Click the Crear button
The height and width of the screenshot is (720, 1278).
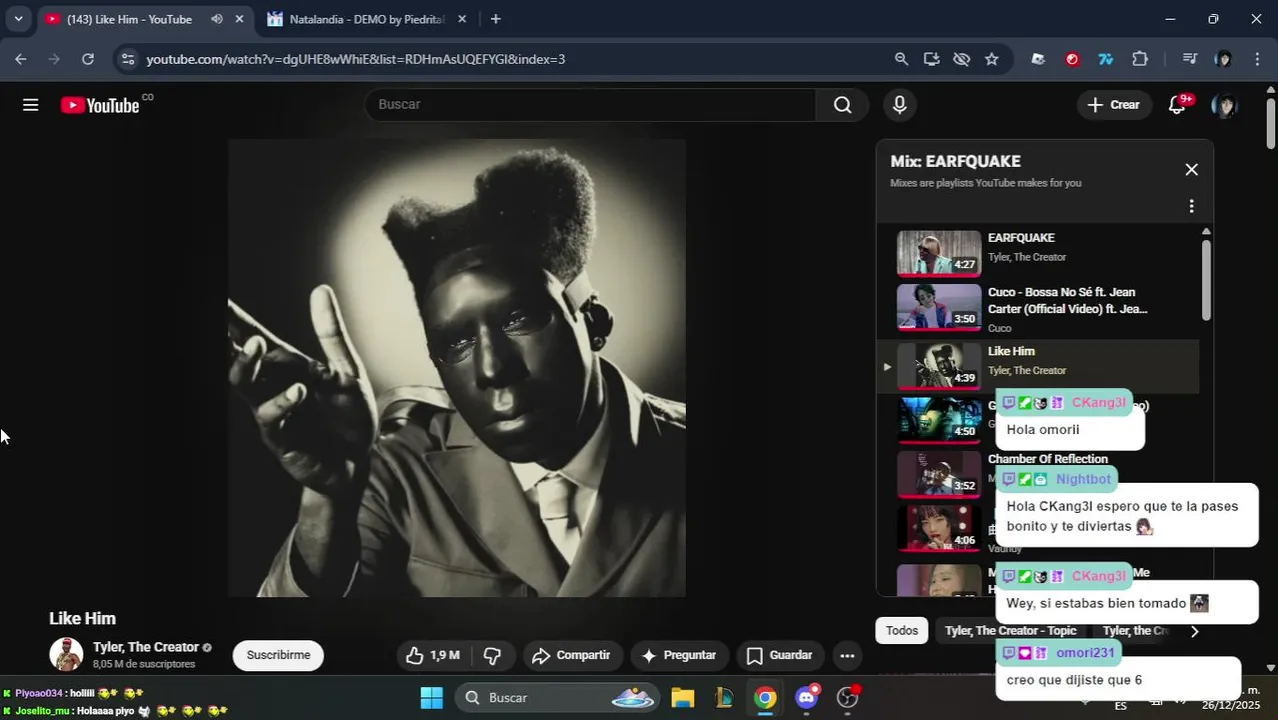click(x=1114, y=105)
